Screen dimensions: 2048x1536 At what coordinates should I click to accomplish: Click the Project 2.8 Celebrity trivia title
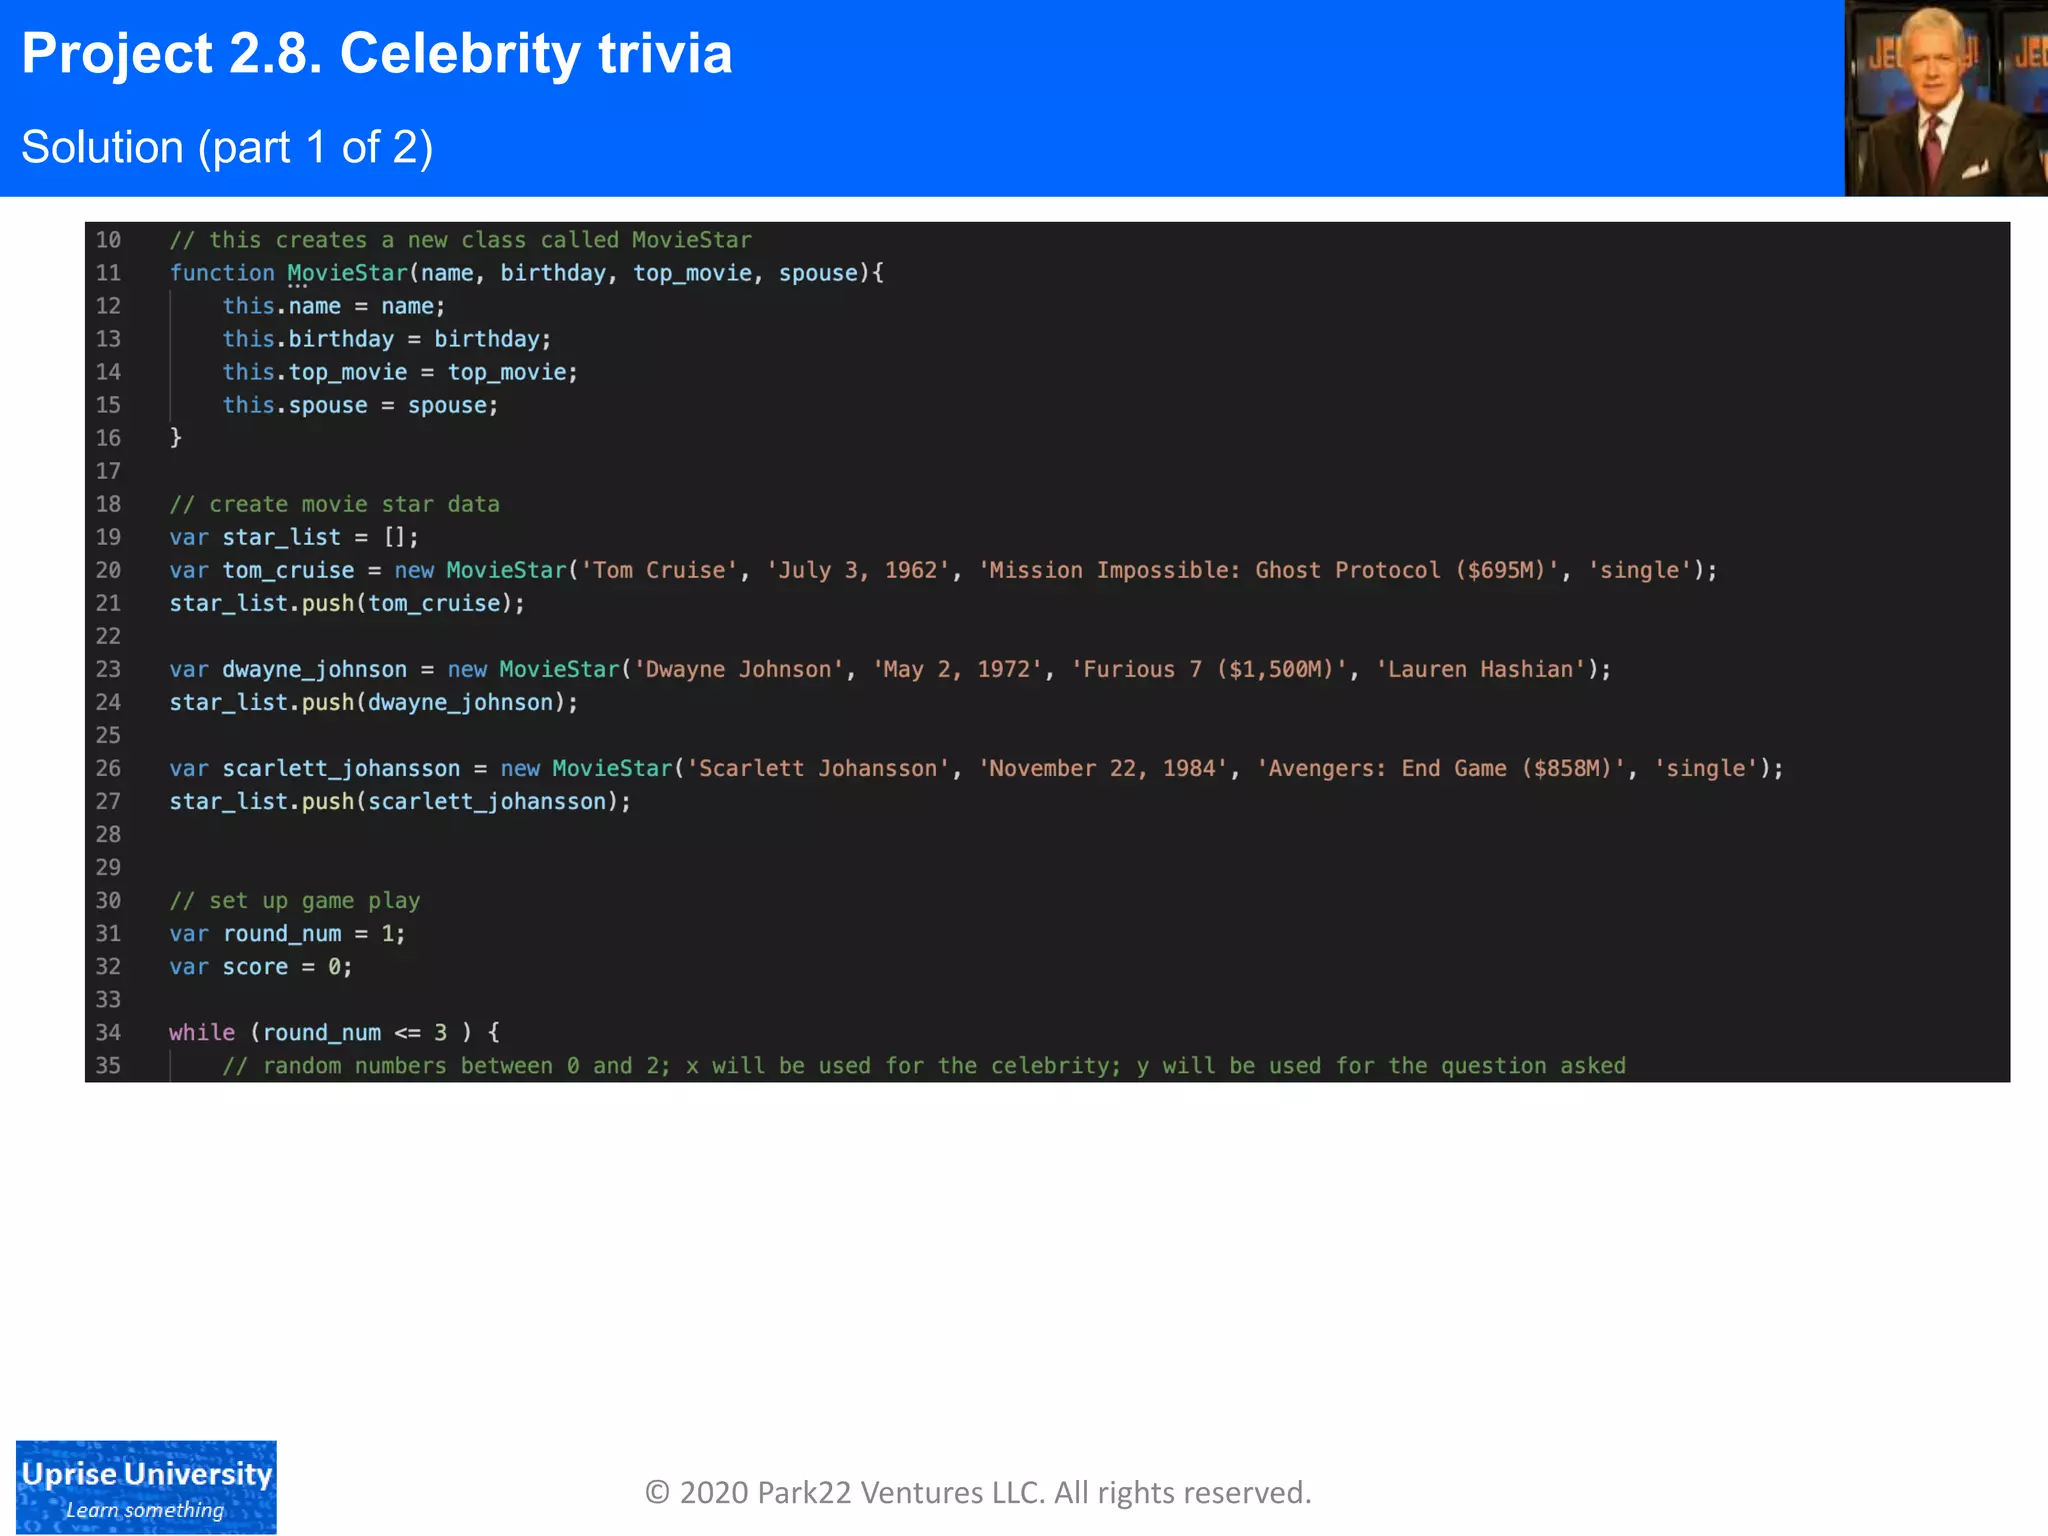coord(376,54)
